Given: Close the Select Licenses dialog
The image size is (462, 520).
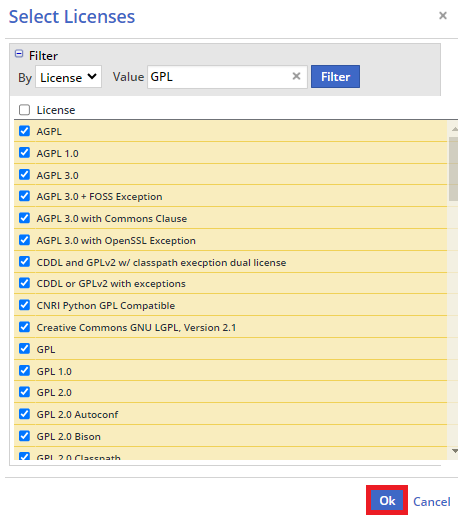Looking at the screenshot, I should 443,15.
